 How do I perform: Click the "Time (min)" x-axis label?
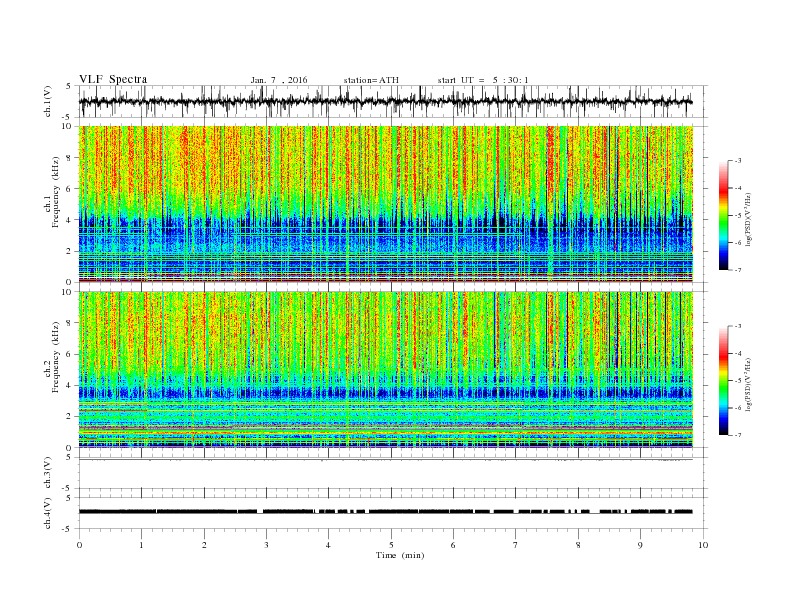pos(400,555)
